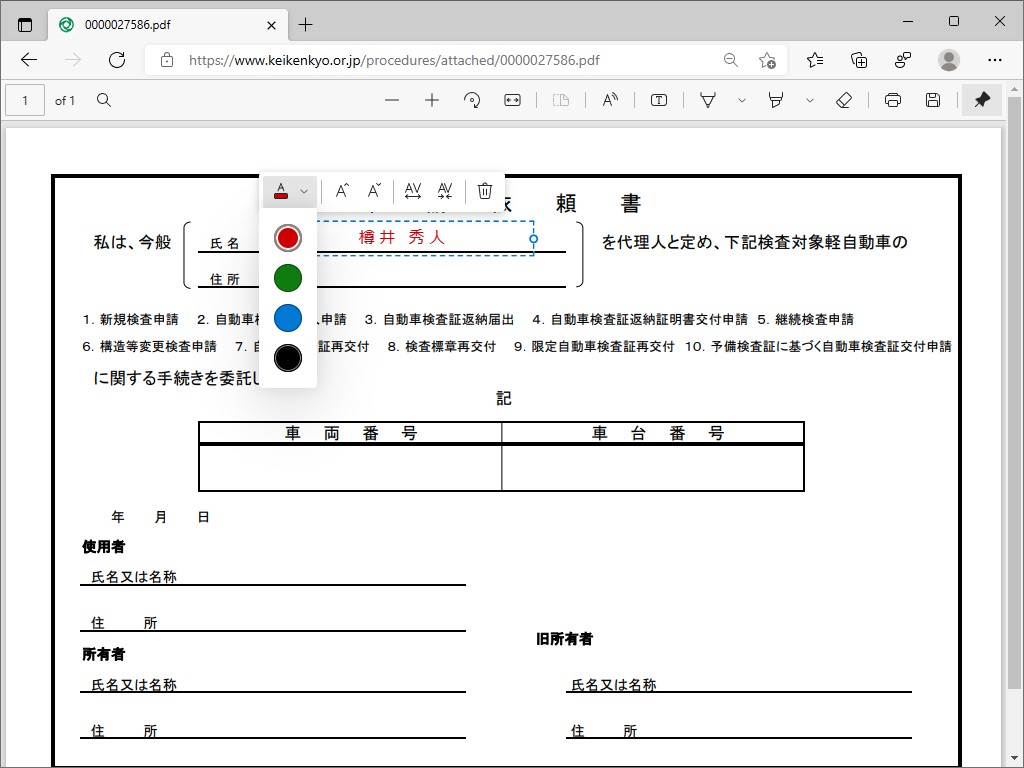This screenshot has width=1024, height=768.
Task: Fit the PDF to page width
Action: [x=512, y=100]
